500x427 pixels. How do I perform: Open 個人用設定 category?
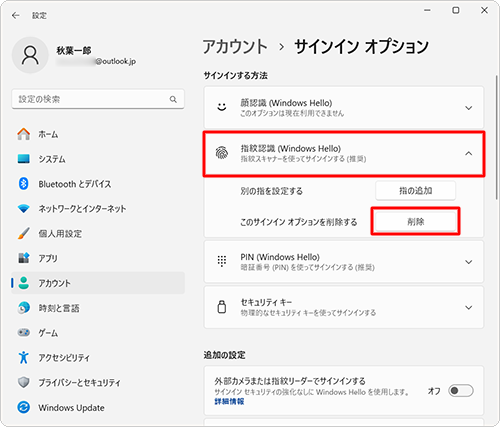coord(98,233)
